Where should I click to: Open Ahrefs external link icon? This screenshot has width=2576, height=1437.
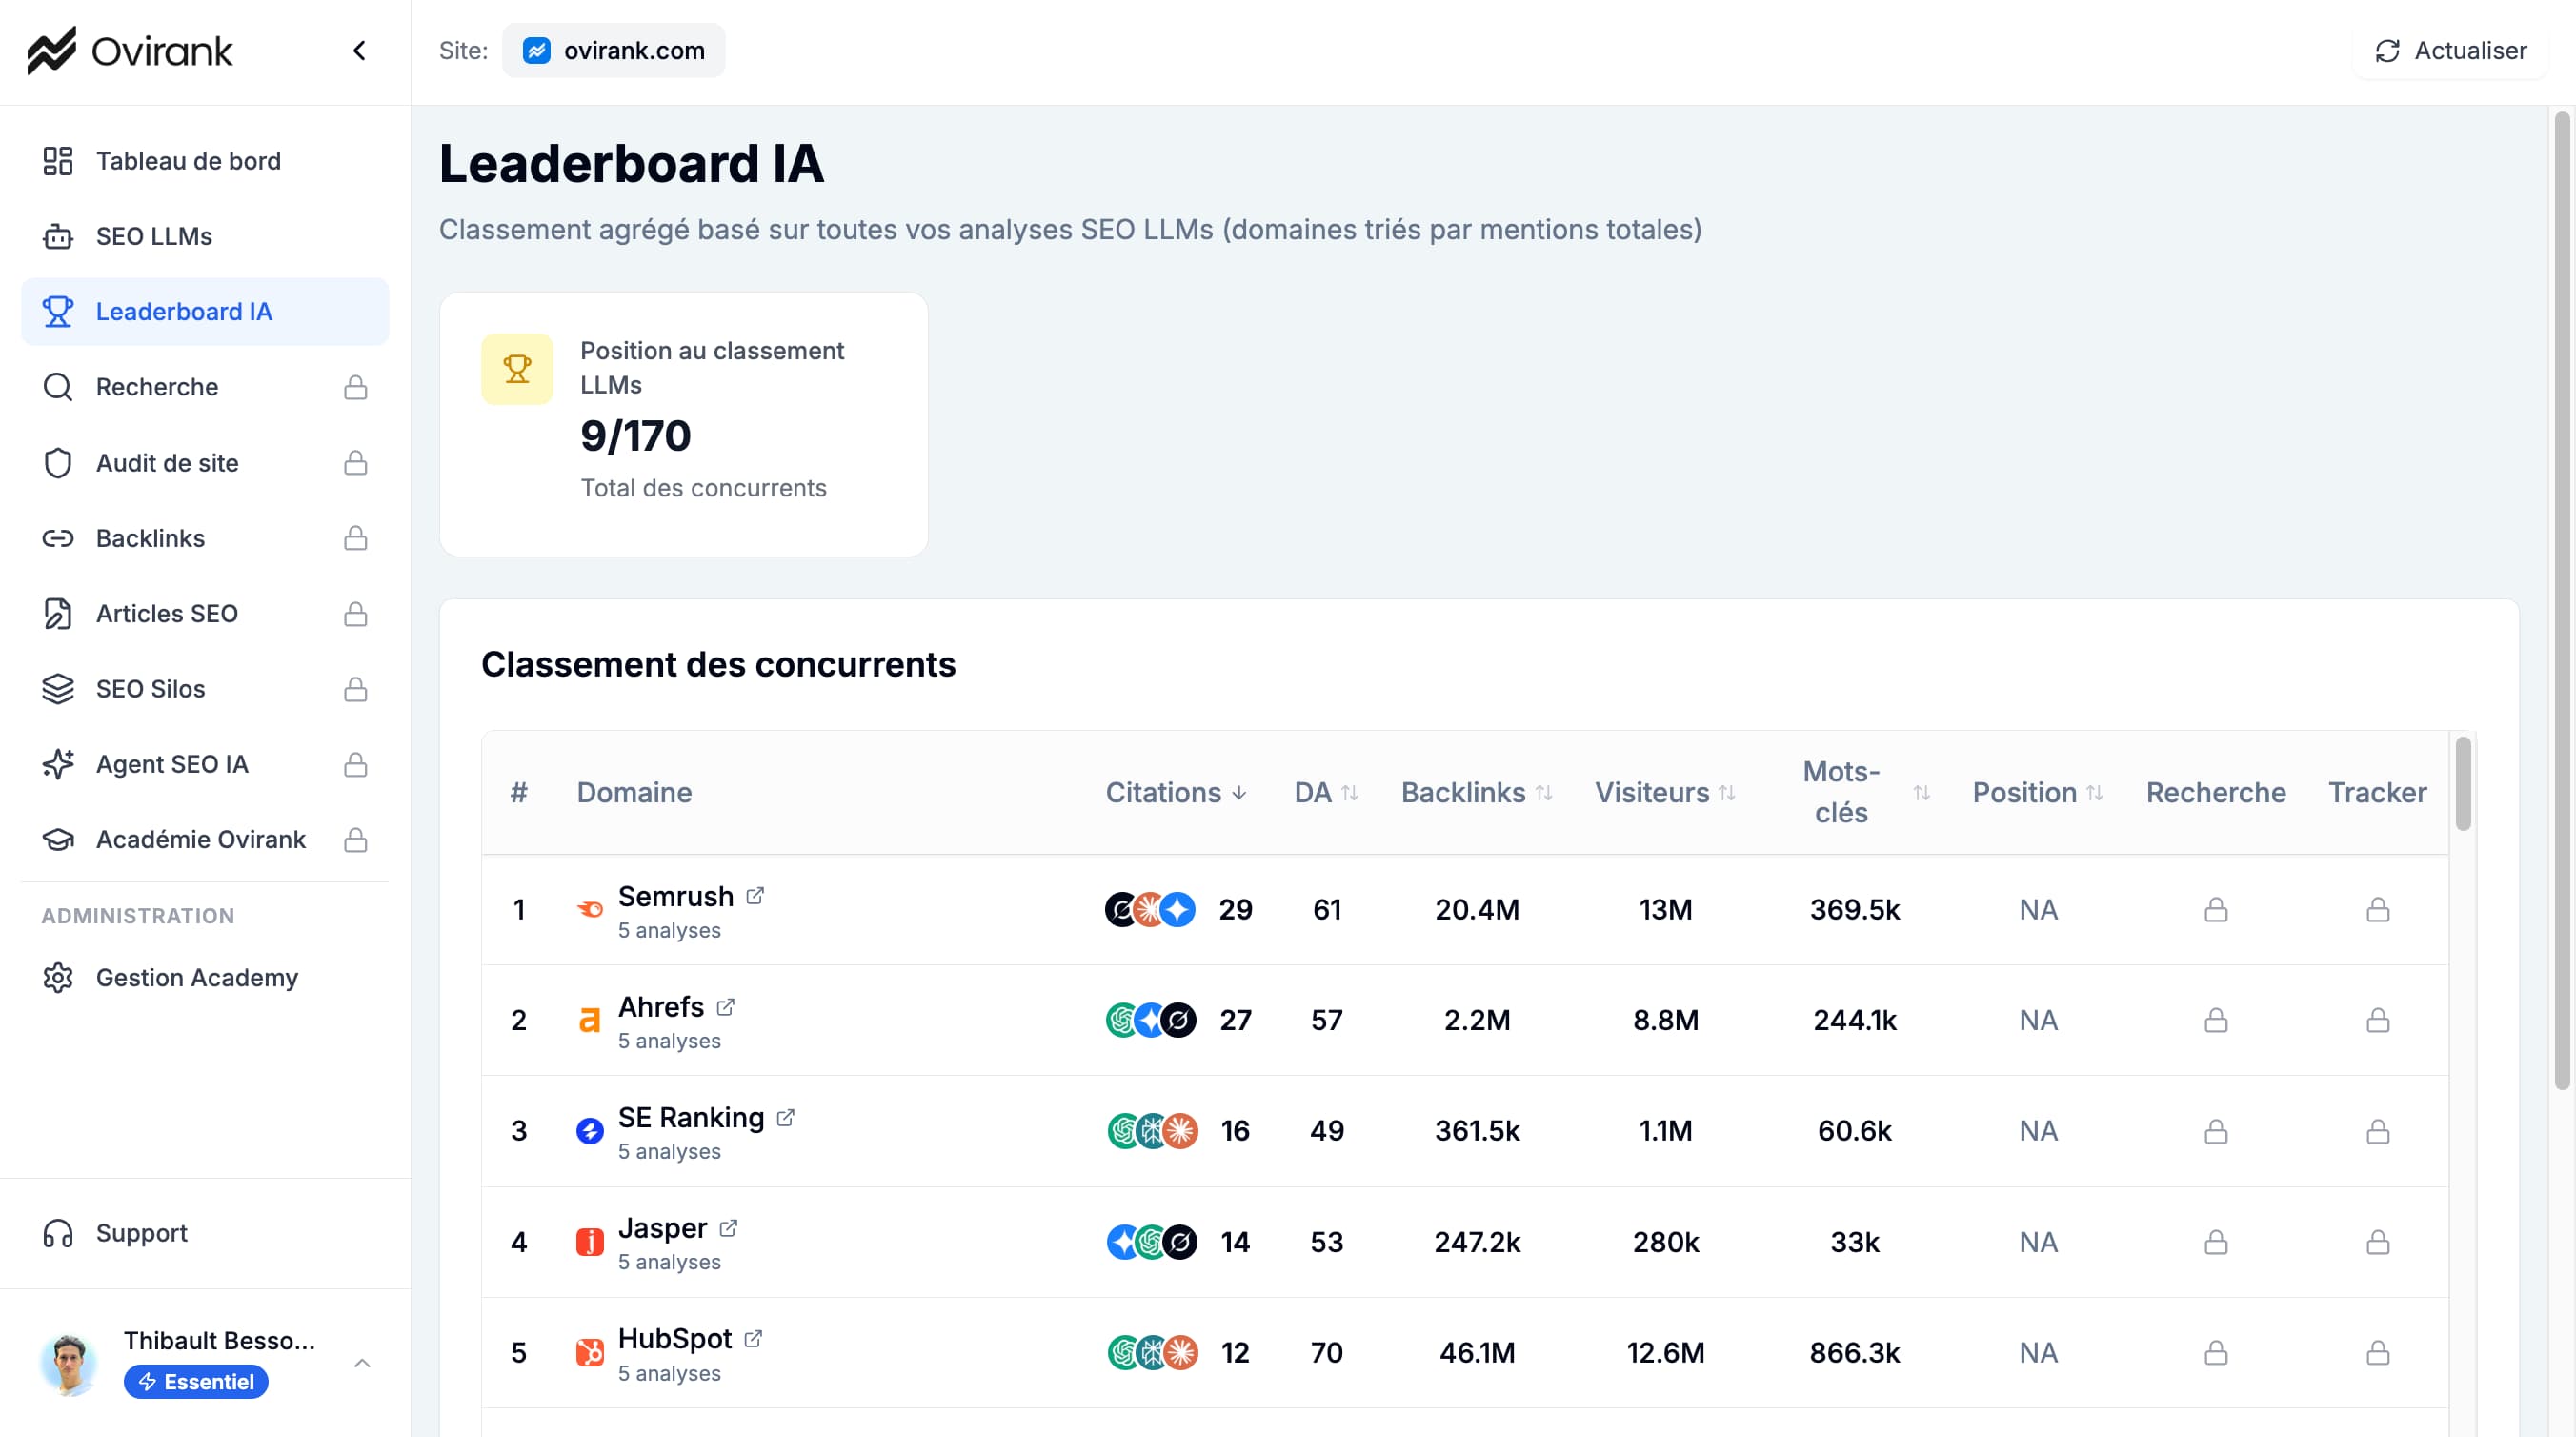726,1006
